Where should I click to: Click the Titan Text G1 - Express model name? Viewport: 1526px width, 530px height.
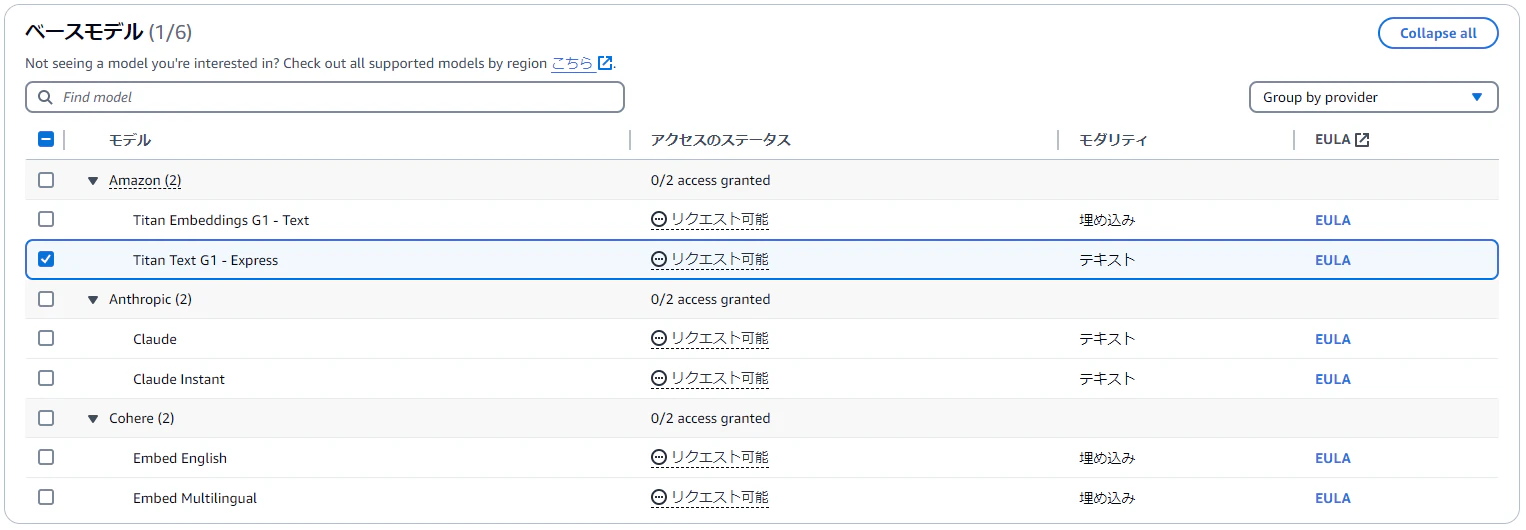click(205, 260)
